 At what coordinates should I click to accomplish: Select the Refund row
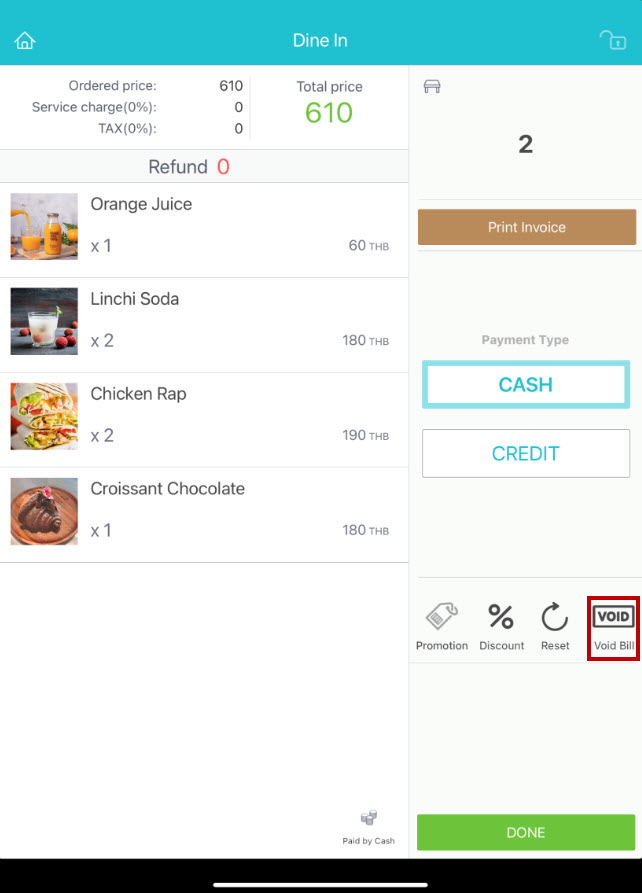[x=204, y=167]
